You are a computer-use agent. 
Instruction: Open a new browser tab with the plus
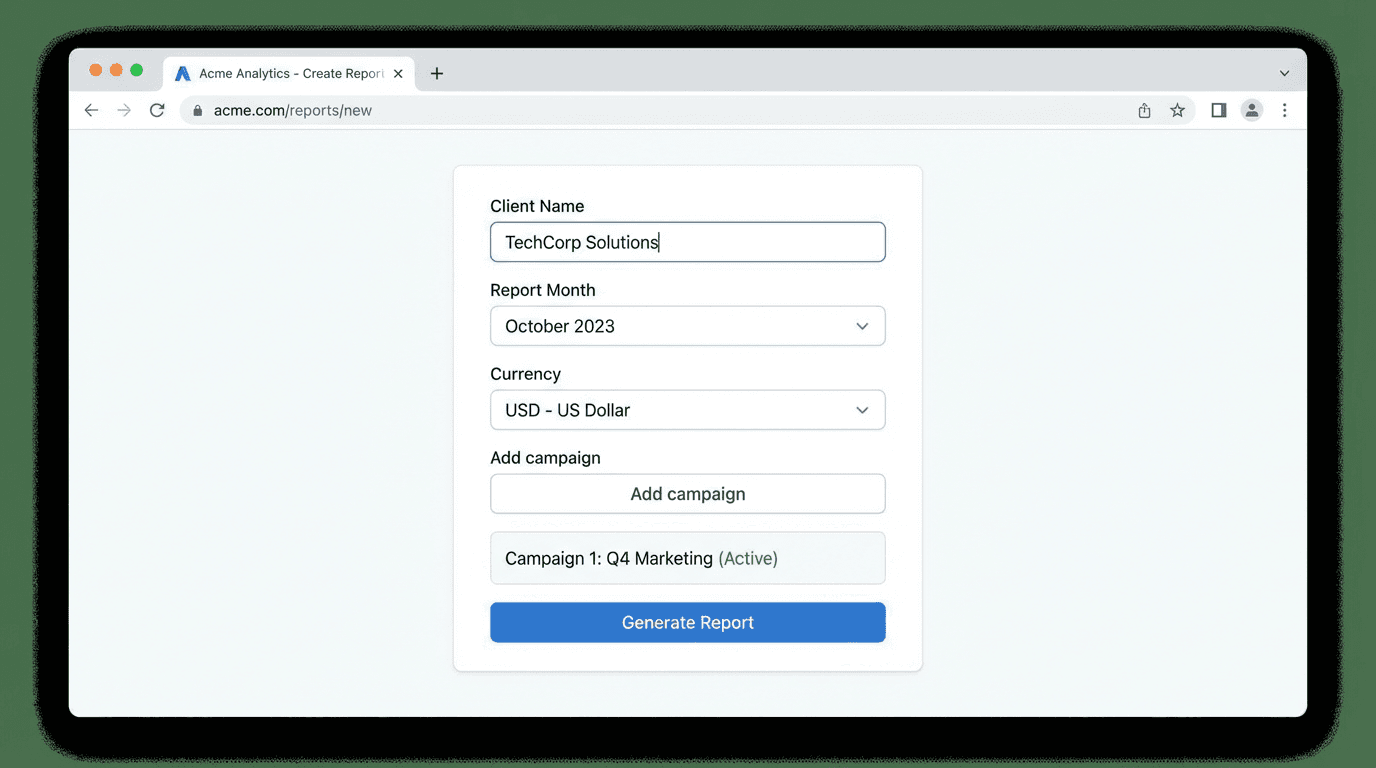(x=437, y=72)
